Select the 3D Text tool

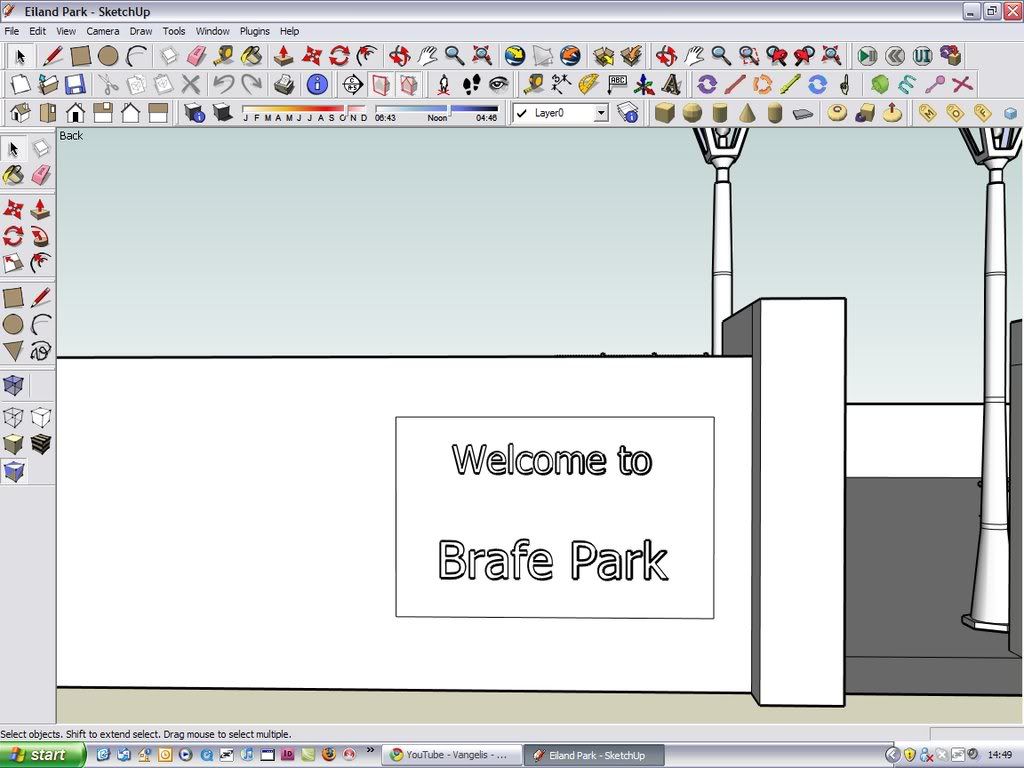pyautogui.click(x=671, y=84)
